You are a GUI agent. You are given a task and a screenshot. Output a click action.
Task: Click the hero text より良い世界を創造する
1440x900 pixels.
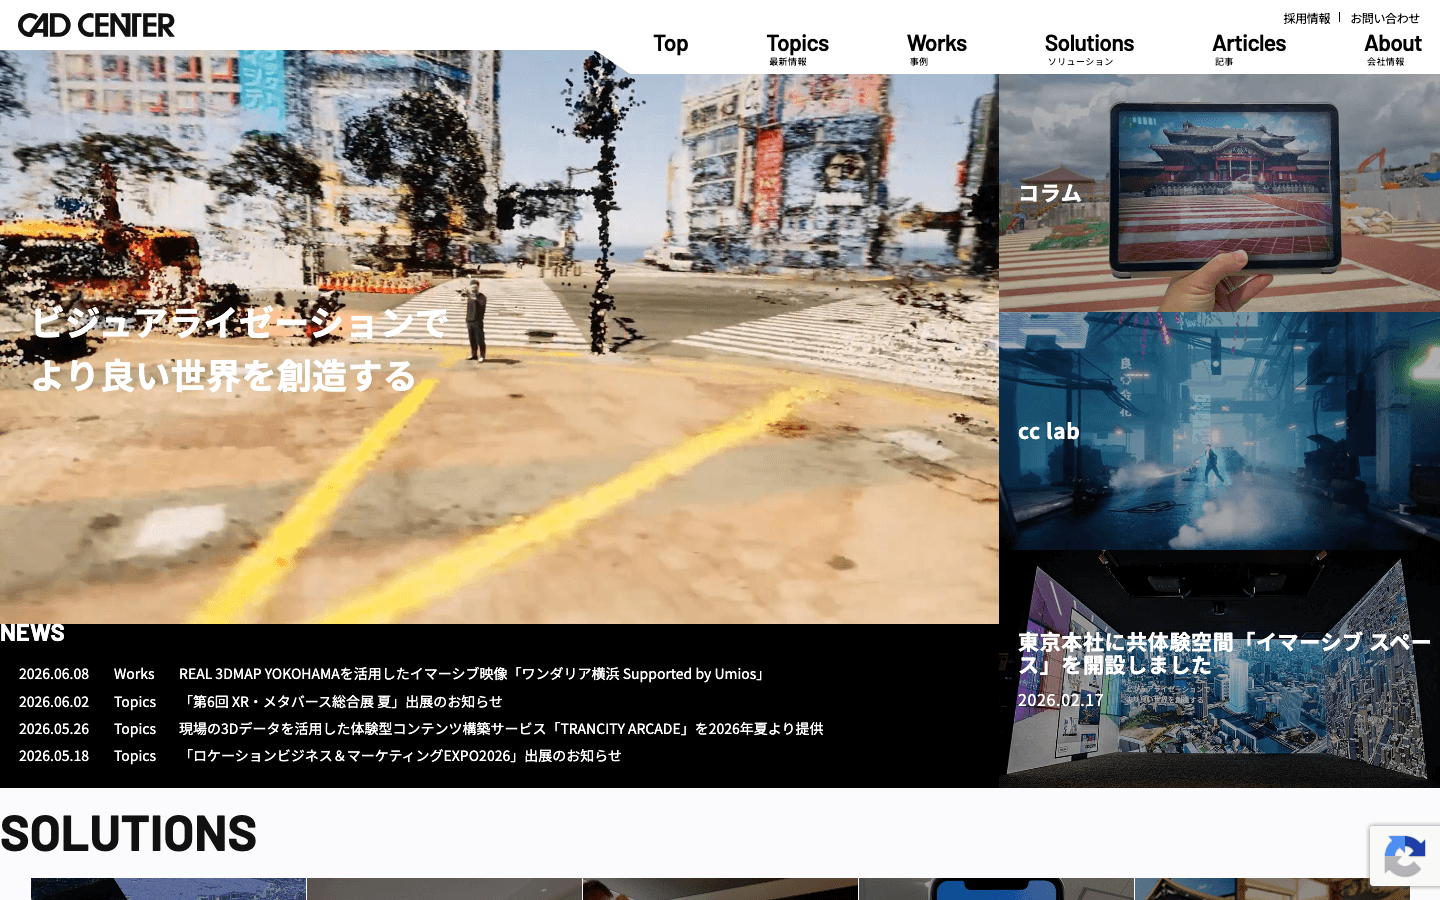pyautogui.click(x=223, y=376)
